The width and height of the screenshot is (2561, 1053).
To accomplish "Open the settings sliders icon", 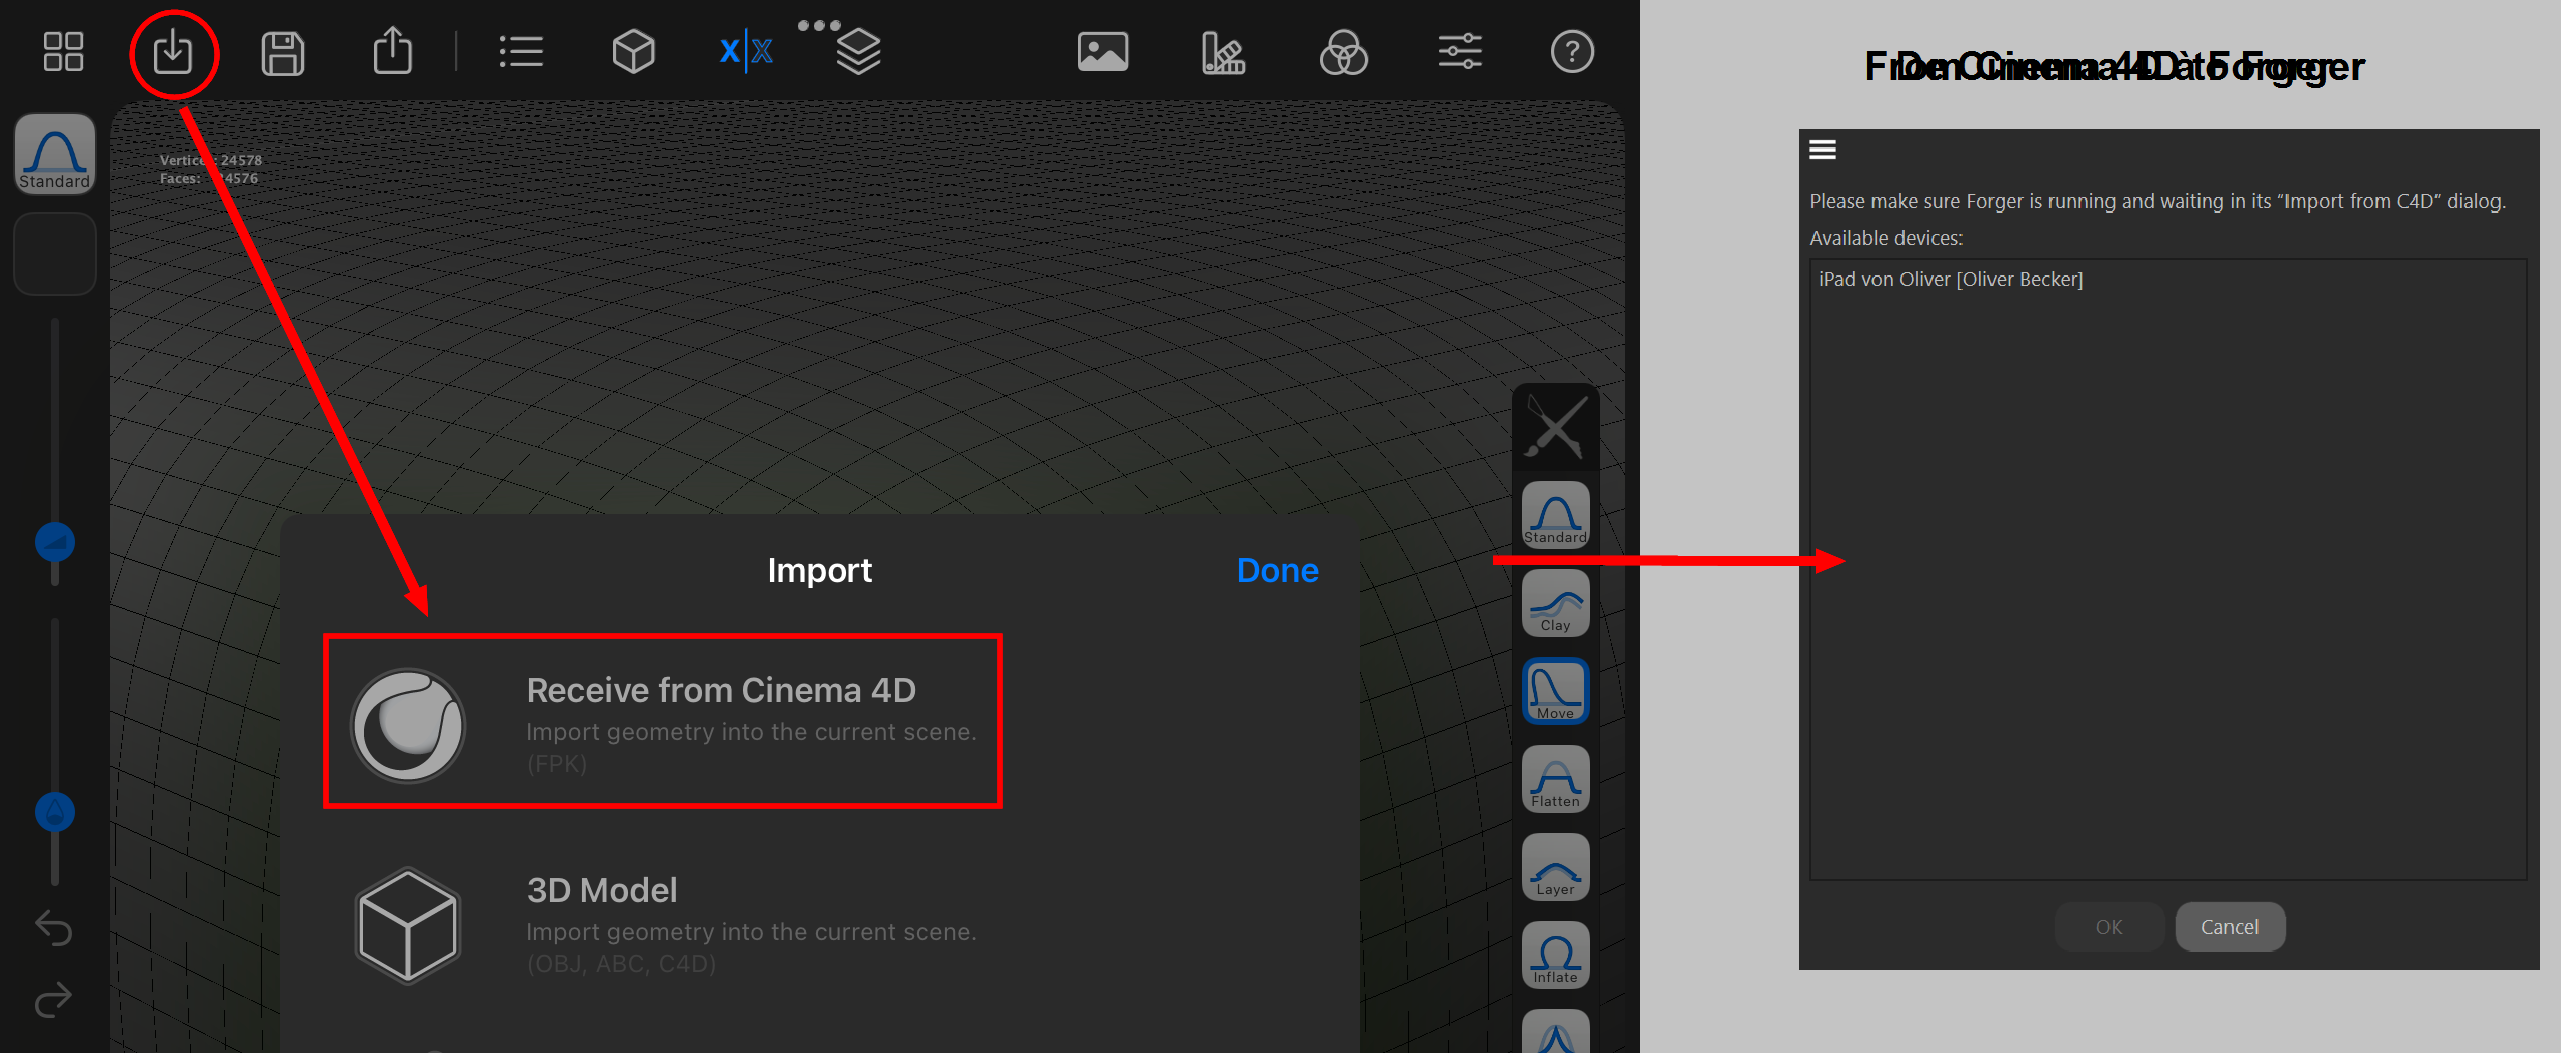I will click(x=1460, y=52).
